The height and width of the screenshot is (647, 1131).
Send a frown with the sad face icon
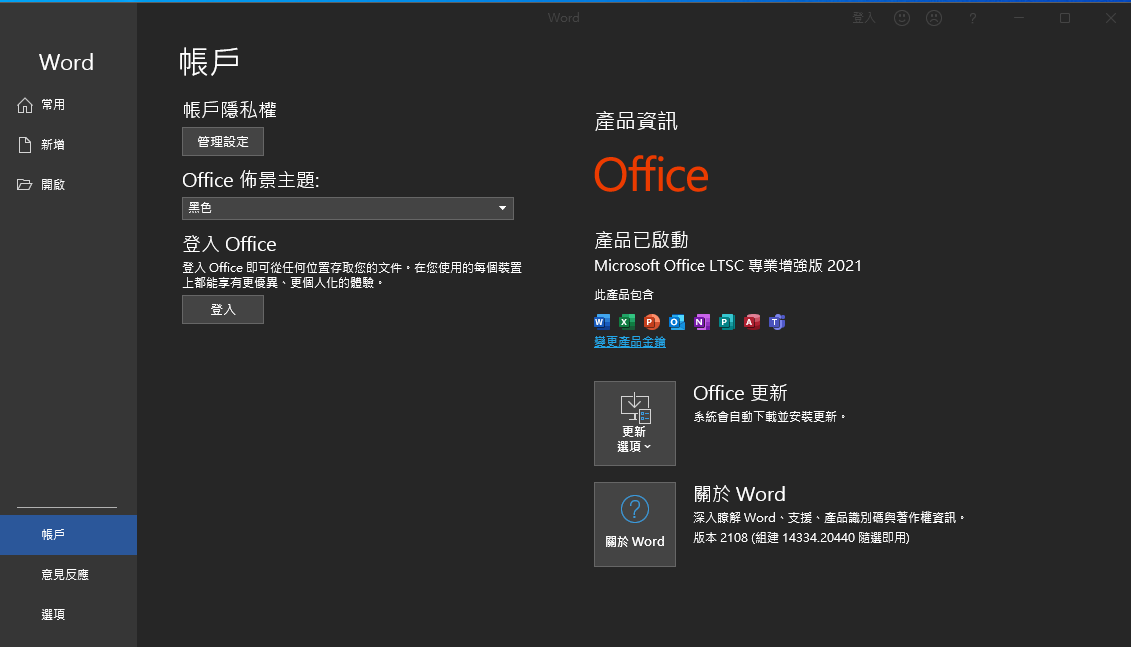[934, 18]
